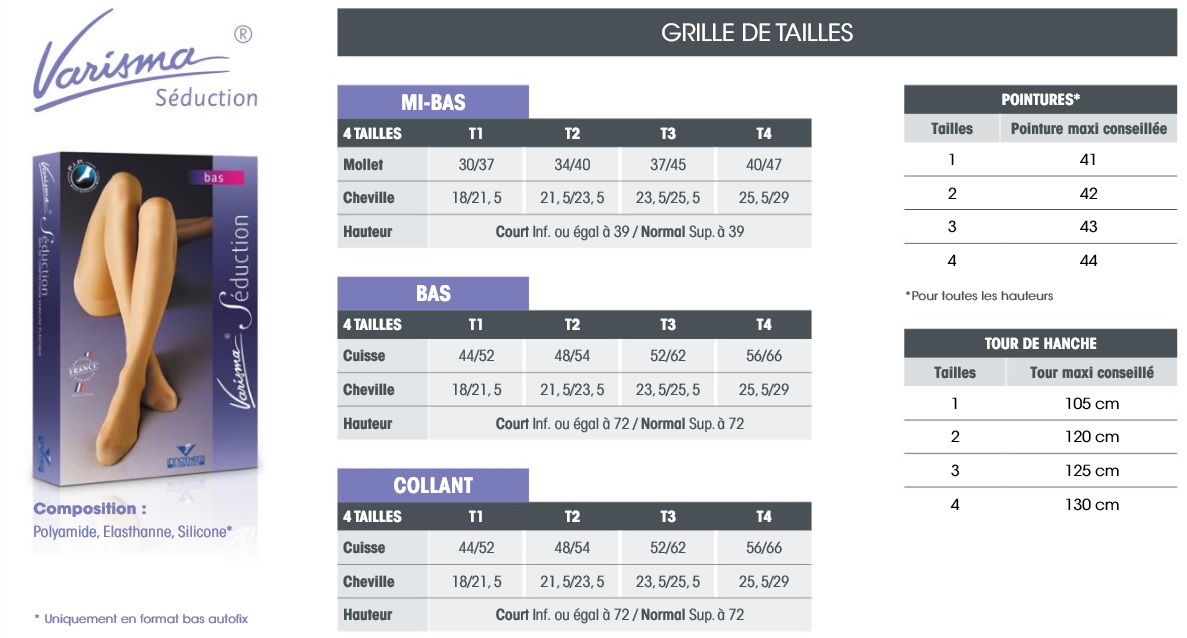Click the Composition : heading text
The width and height of the screenshot is (1187, 638).
tap(90, 509)
